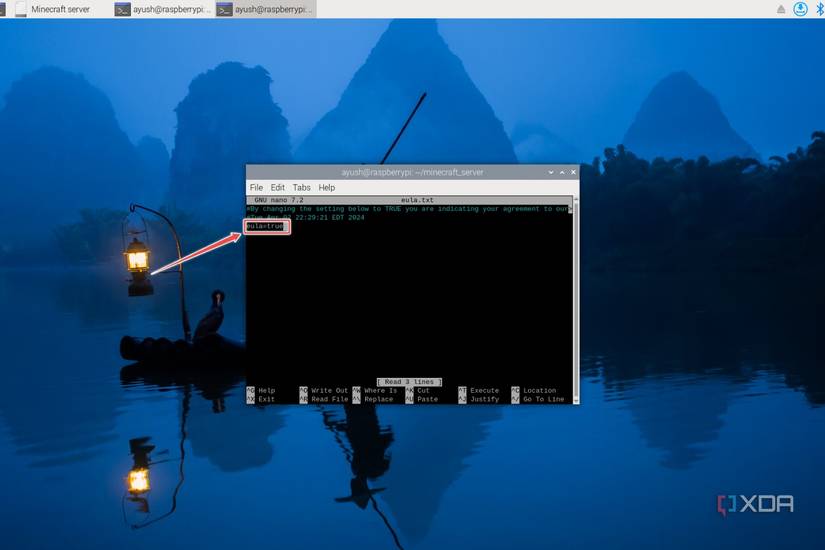Image resolution: width=825 pixels, height=550 pixels.
Task: Open the File menu in terminal
Action: 256,187
